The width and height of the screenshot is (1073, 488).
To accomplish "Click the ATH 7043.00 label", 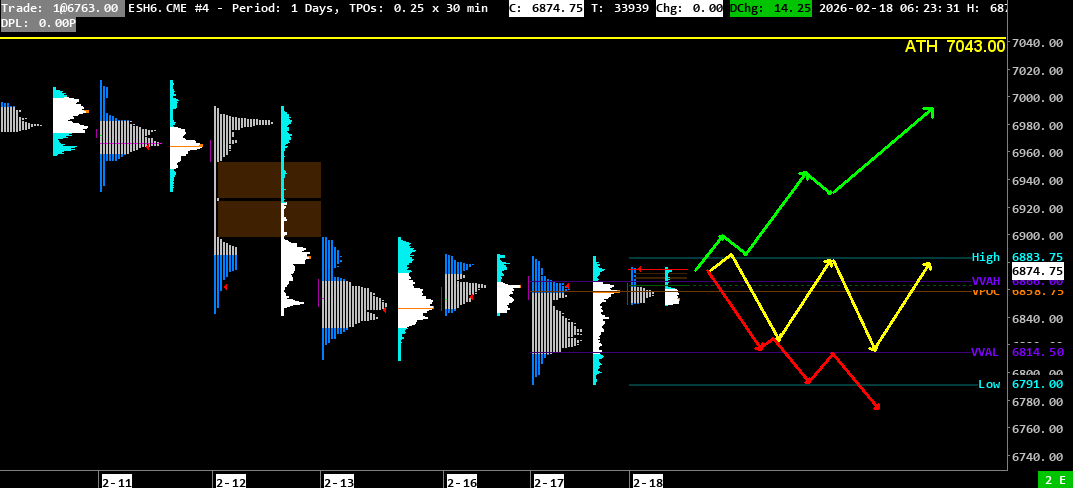I will [954, 47].
